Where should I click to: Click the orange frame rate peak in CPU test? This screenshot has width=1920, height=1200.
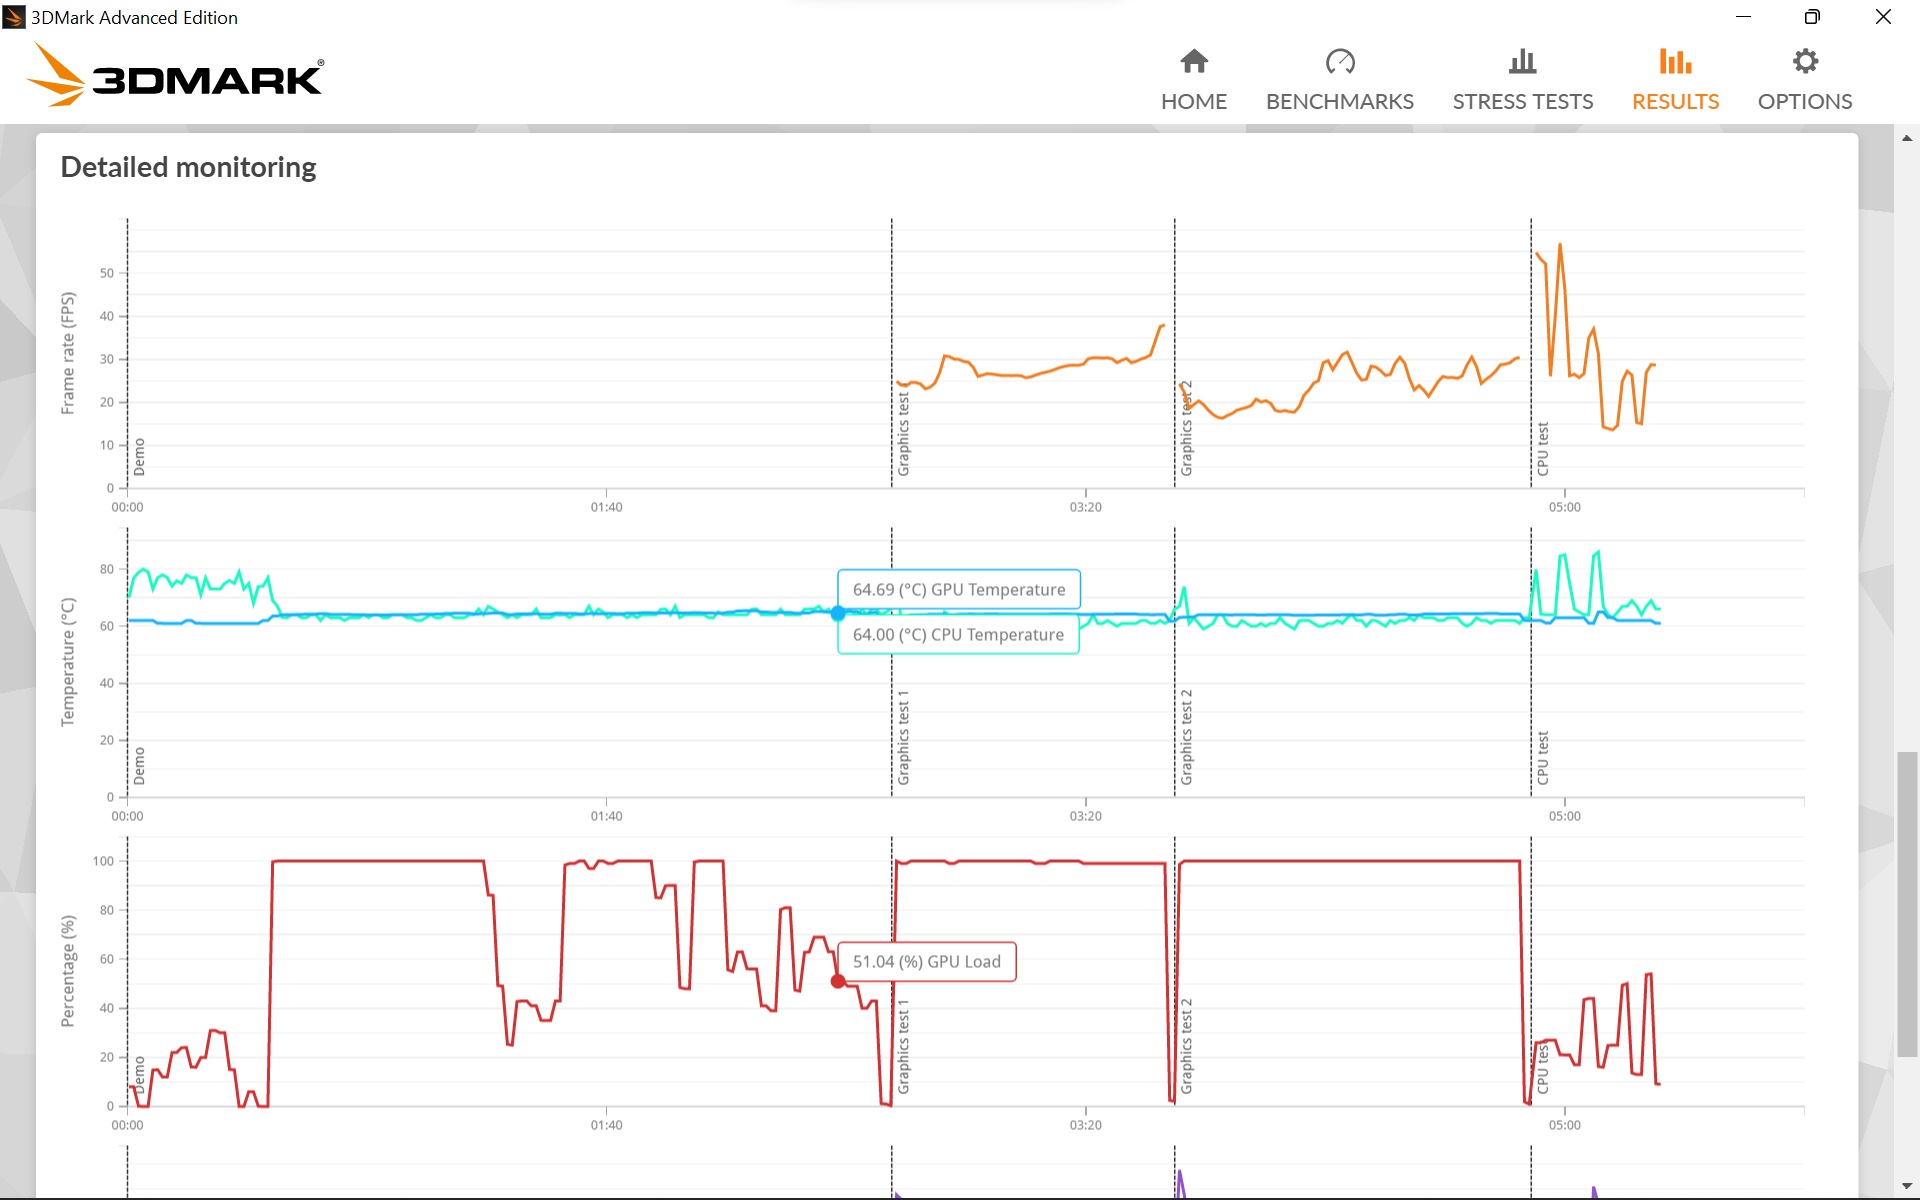(1560, 245)
